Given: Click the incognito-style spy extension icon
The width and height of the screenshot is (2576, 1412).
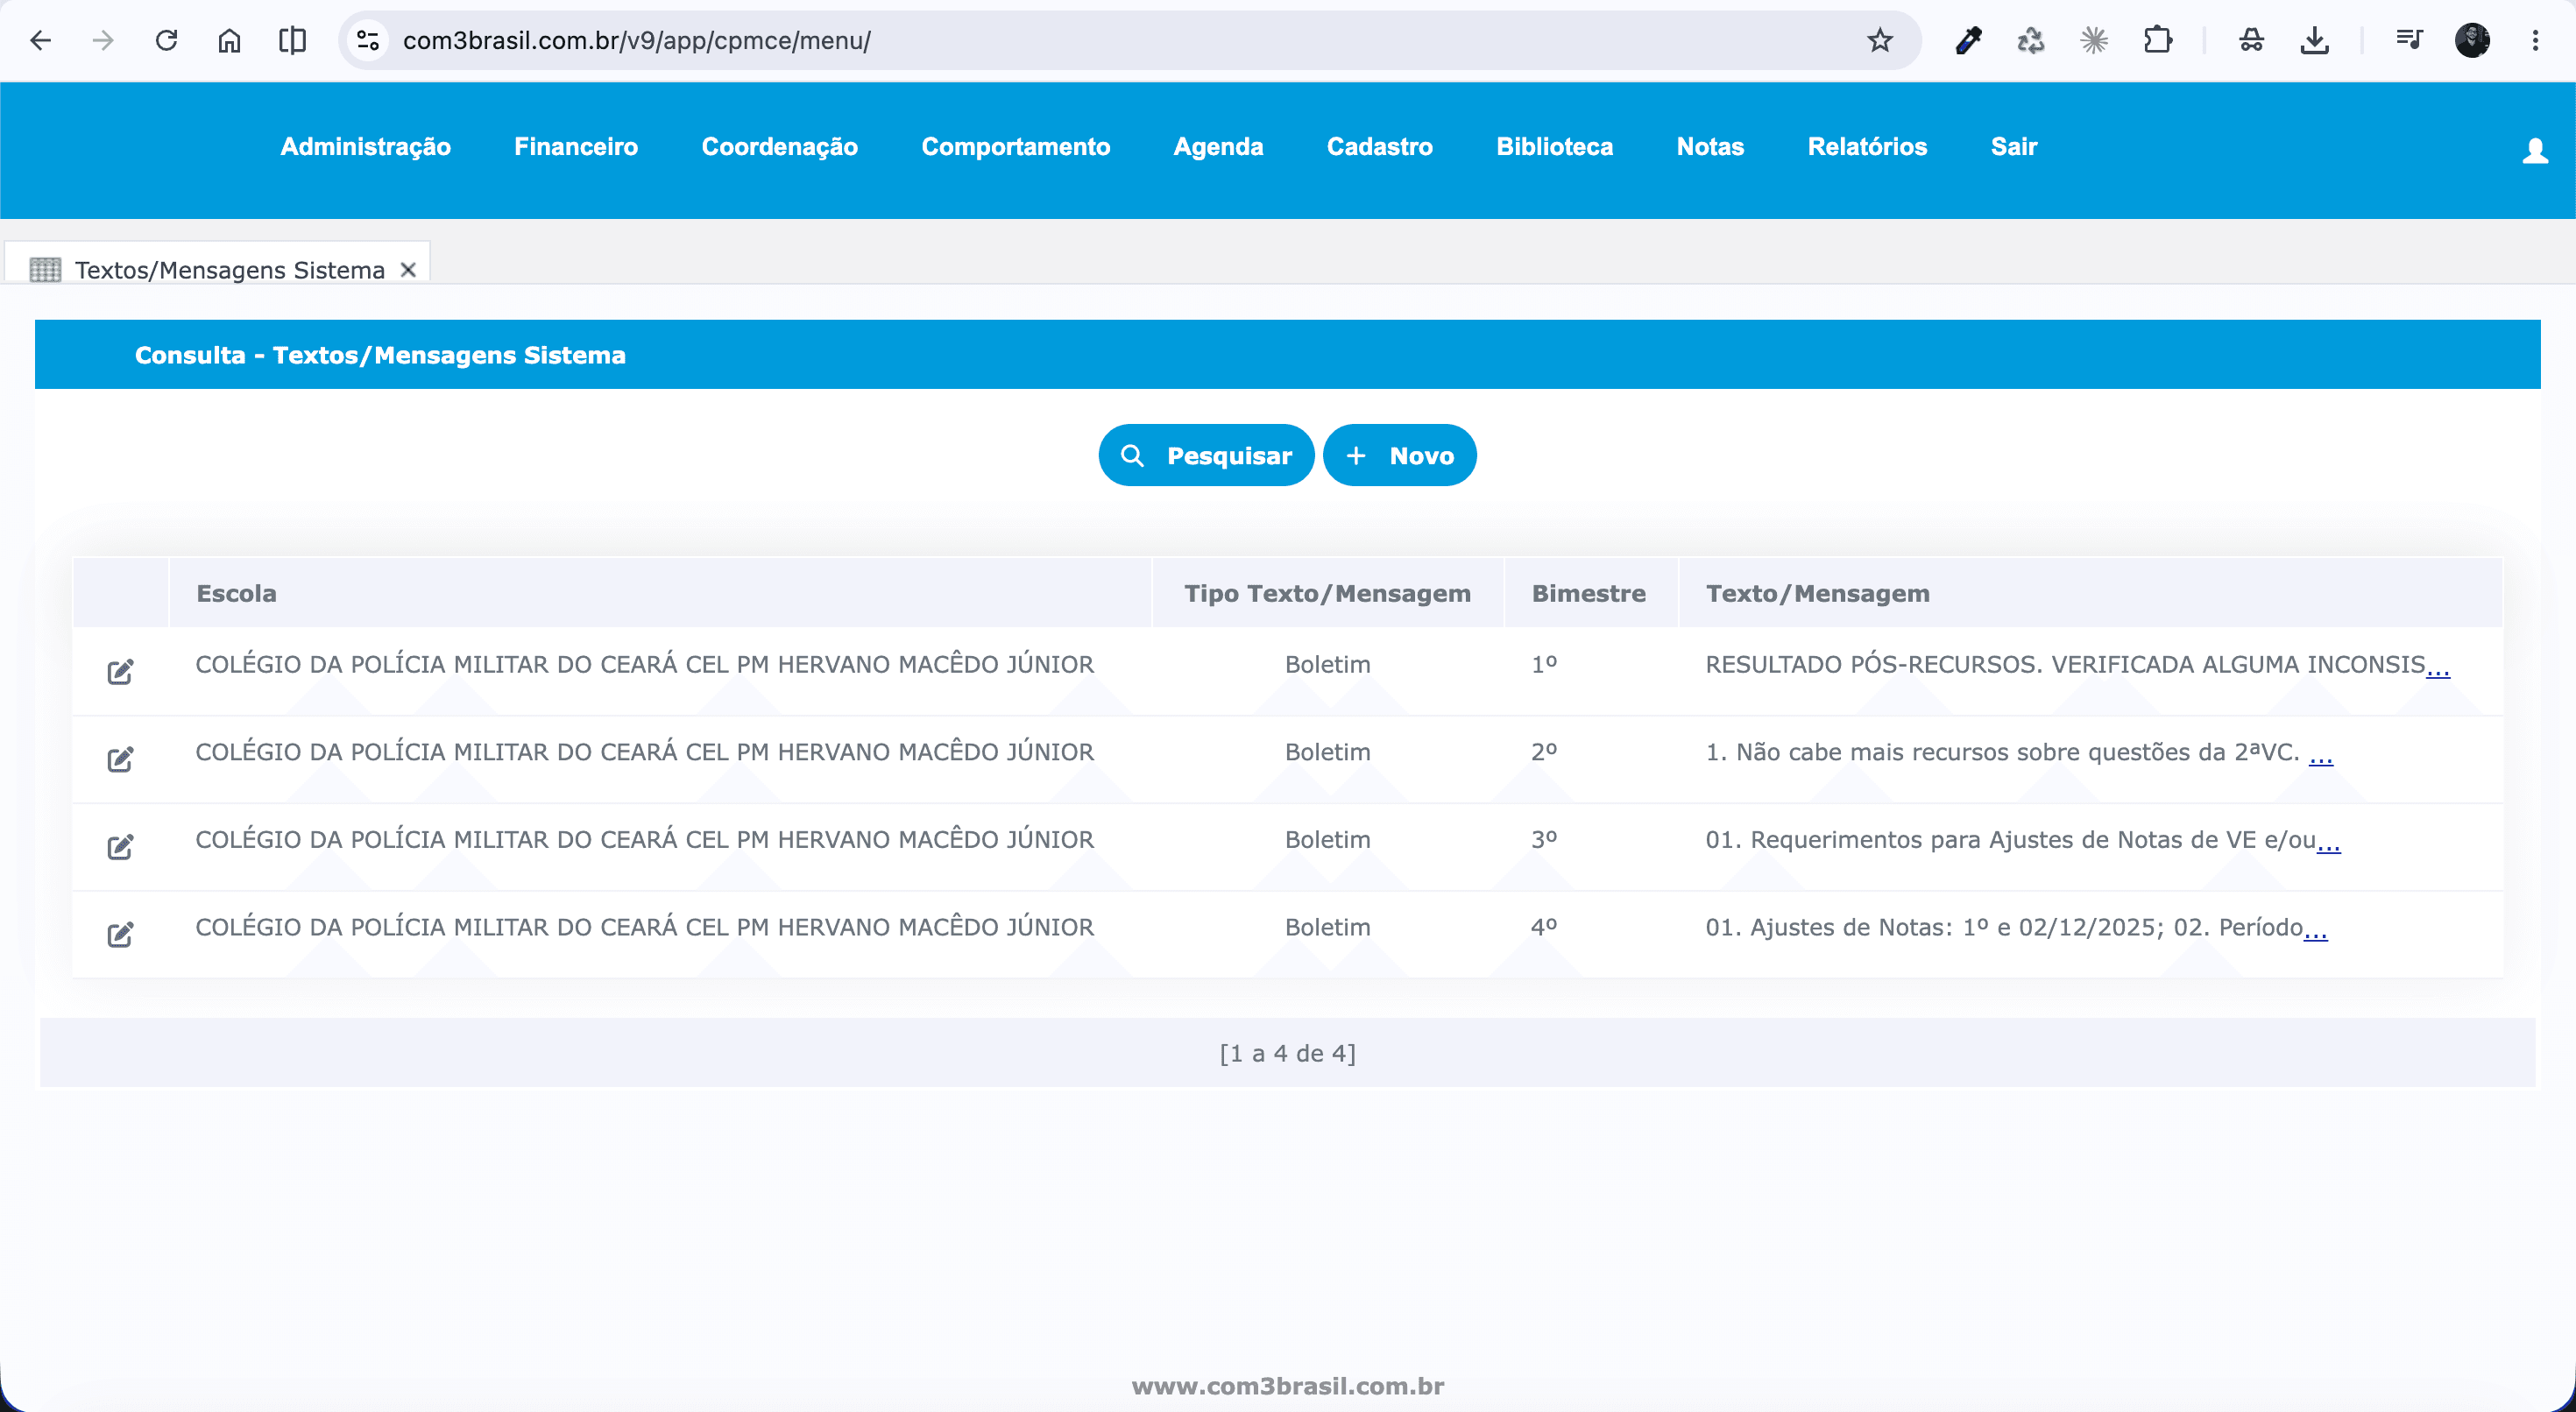Looking at the screenshot, I should [2251, 40].
